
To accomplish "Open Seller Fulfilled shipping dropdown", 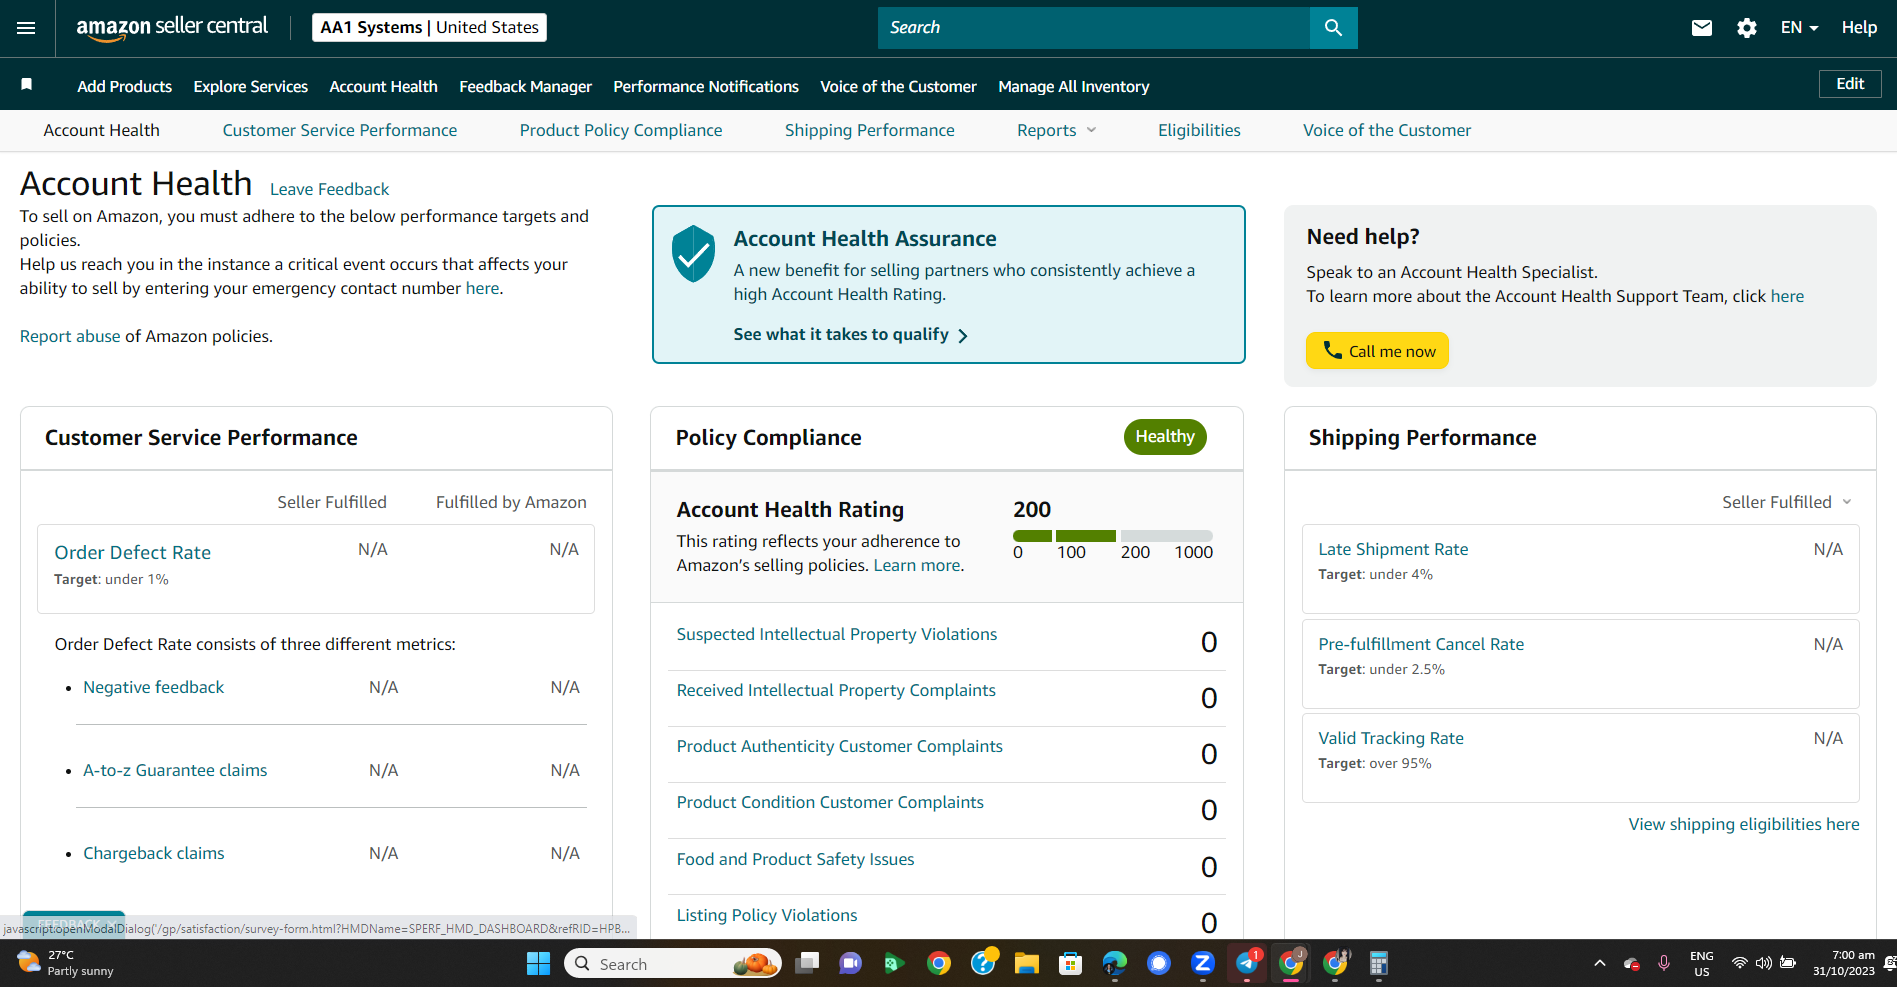I will click(1787, 502).
